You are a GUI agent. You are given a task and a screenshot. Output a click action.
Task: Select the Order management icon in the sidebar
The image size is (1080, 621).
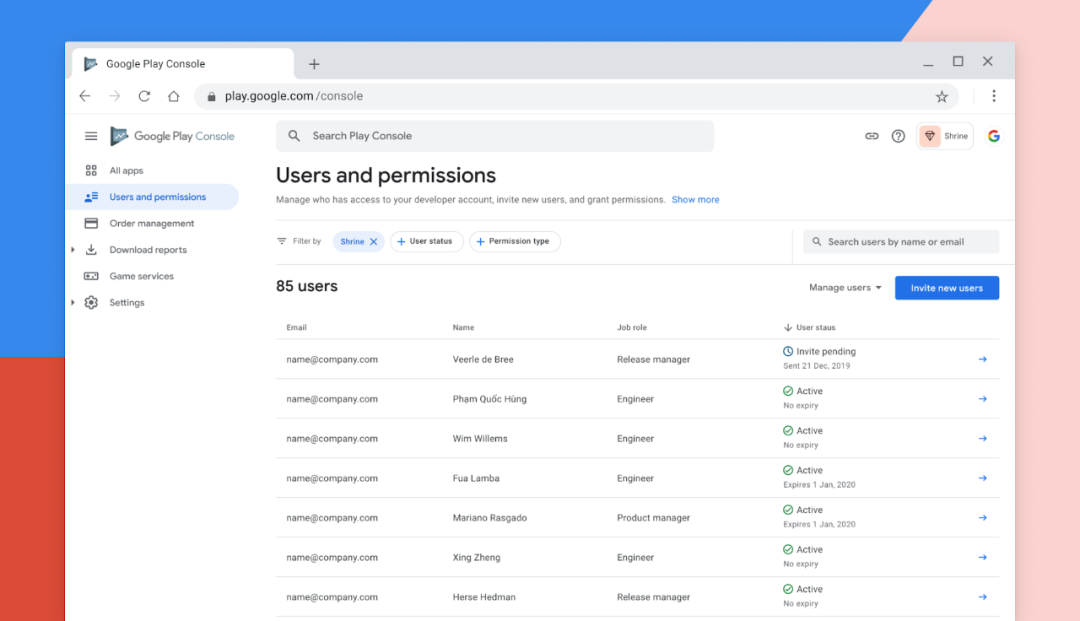tap(90, 223)
